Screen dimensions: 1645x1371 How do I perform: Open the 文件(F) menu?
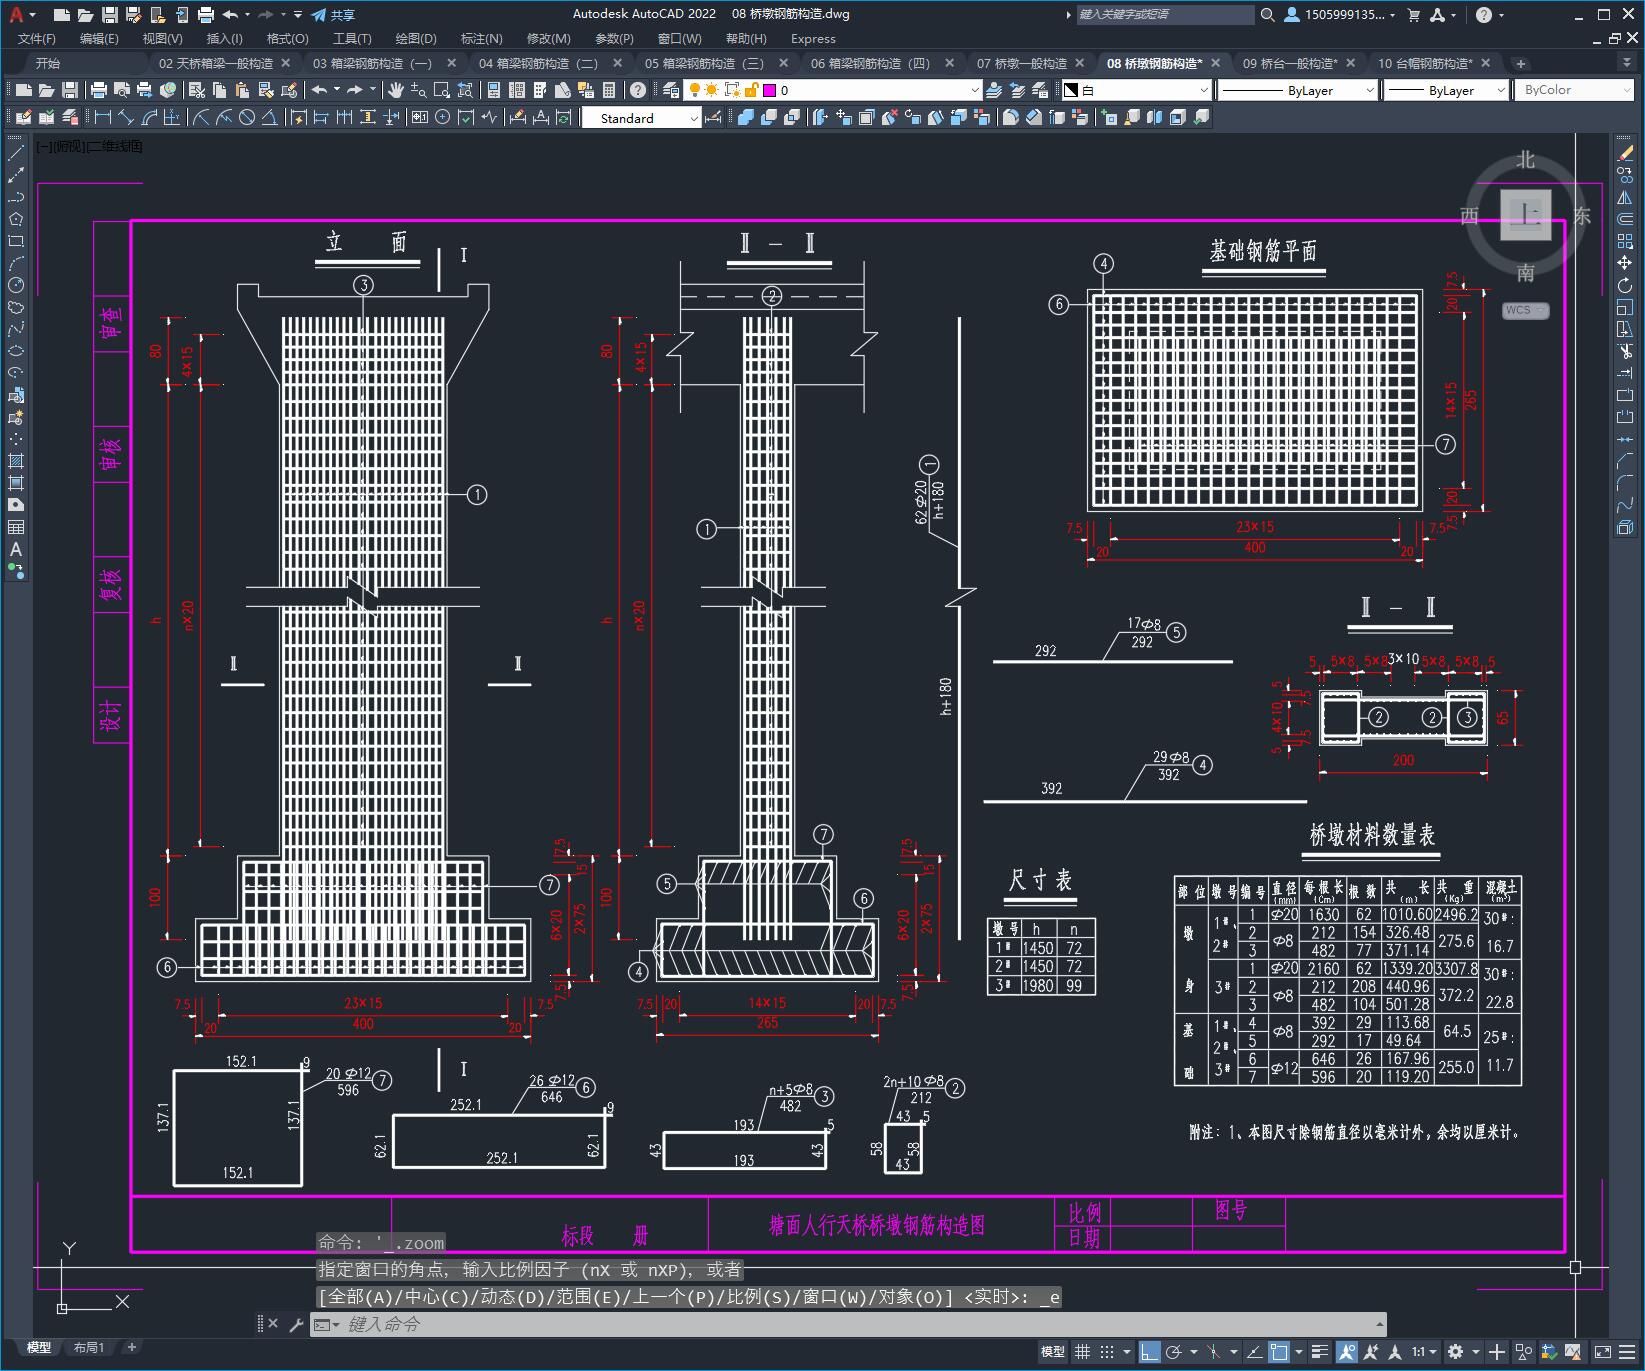click(37, 38)
